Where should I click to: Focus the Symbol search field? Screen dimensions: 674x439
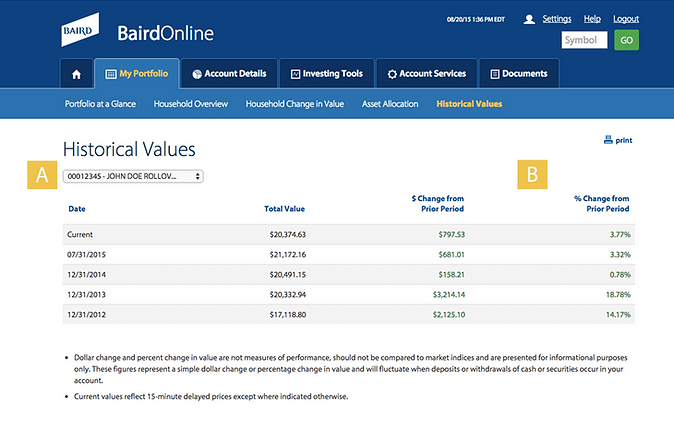coord(584,40)
